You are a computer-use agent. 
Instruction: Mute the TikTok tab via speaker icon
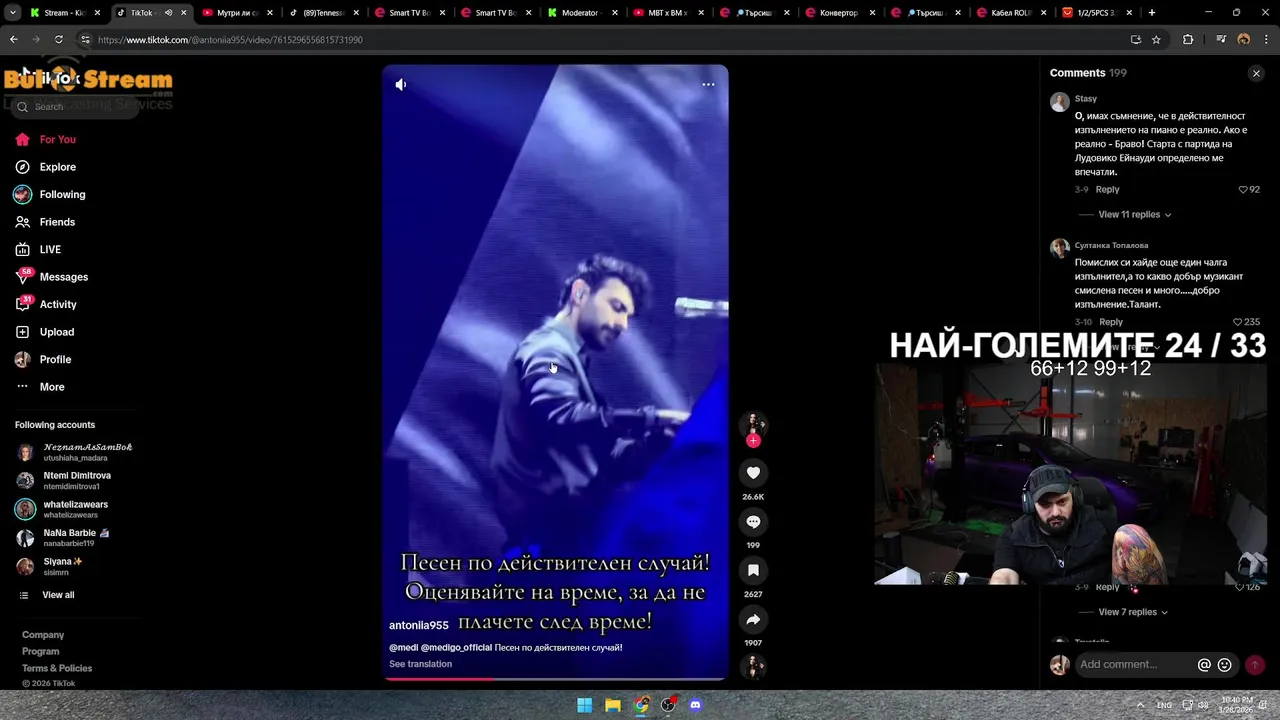click(x=168, y=13)
